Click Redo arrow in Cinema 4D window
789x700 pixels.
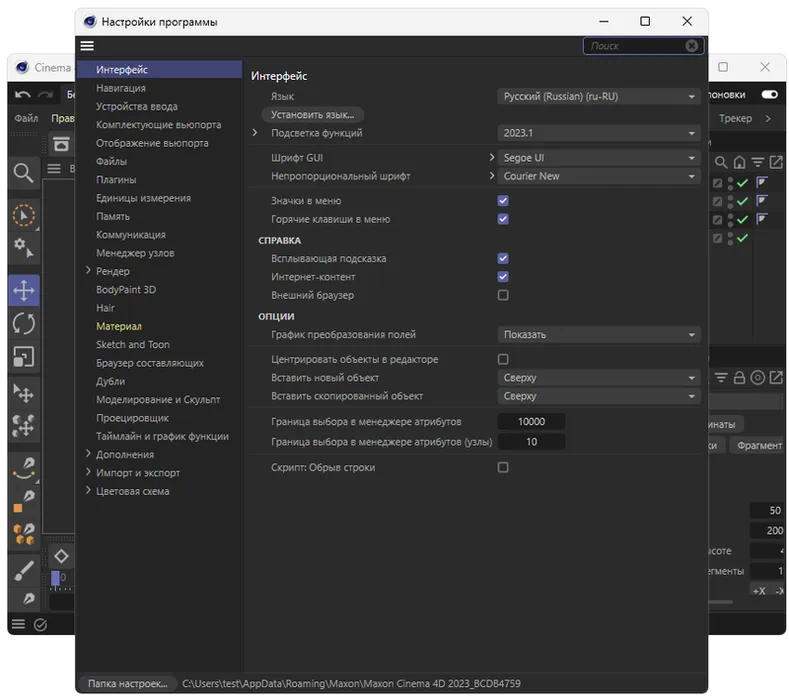(45, 95)
